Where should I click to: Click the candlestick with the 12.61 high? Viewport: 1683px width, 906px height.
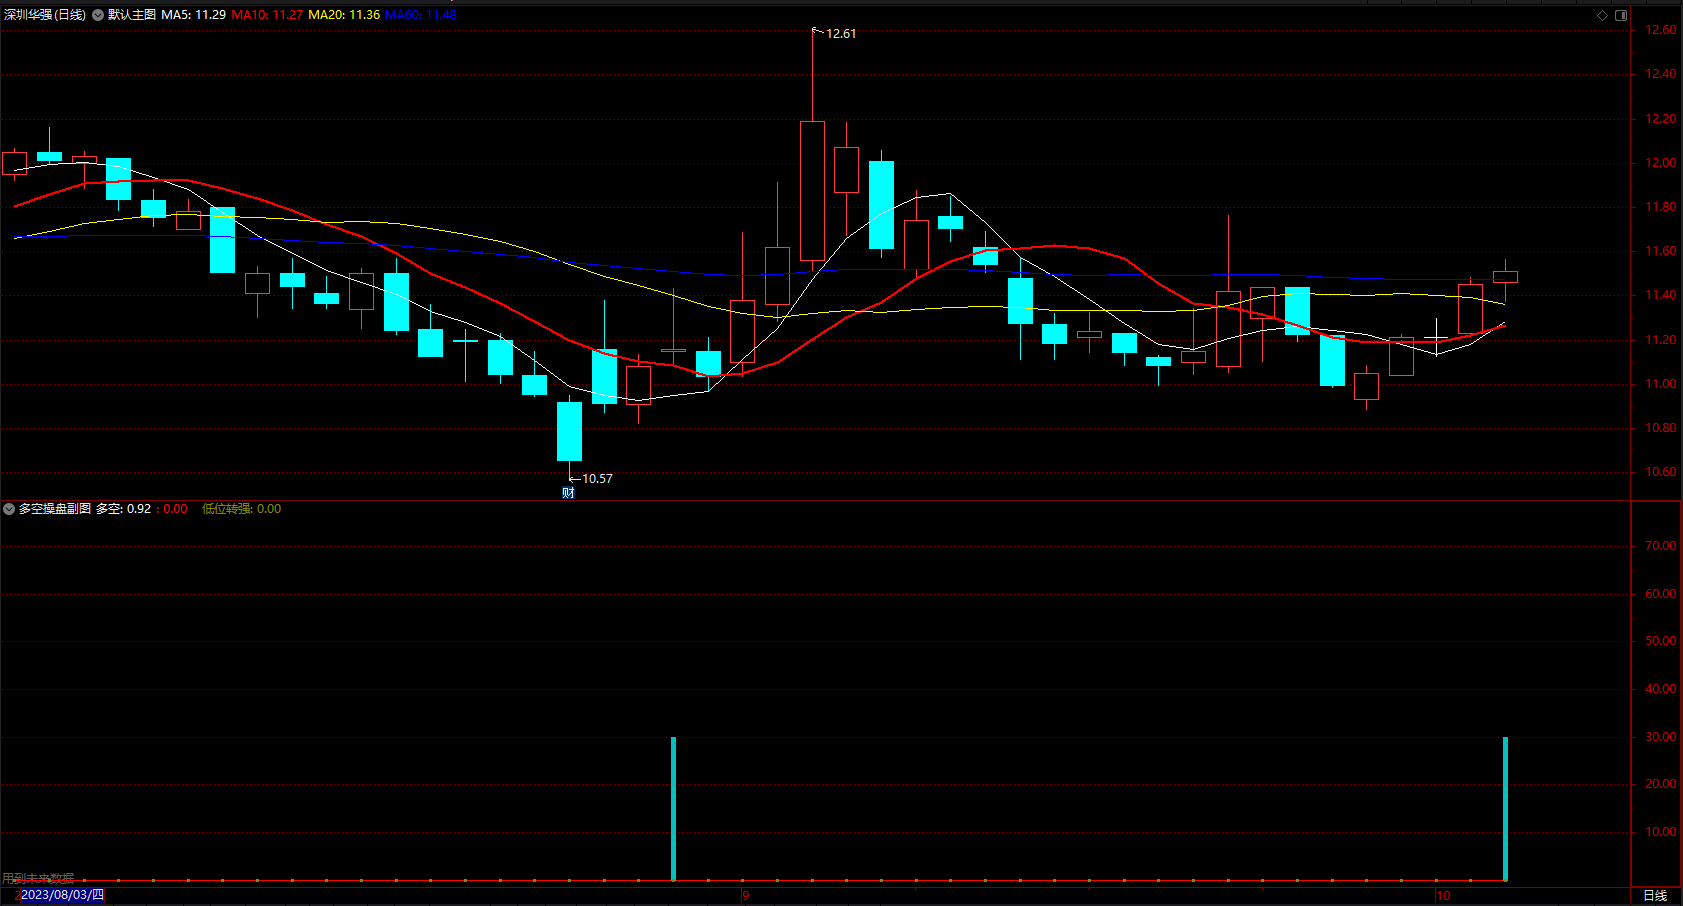click(812, 191)
